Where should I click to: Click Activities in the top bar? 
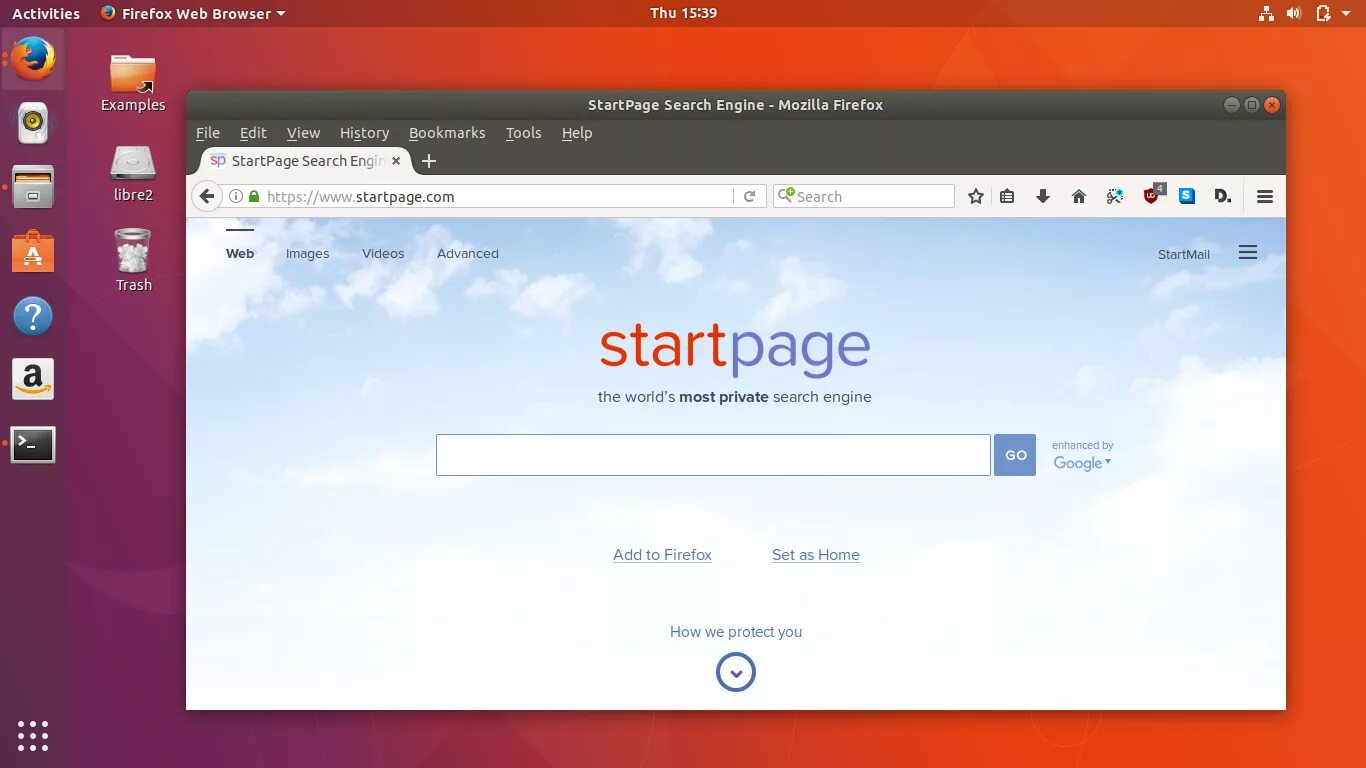click(x=46, y=13)
